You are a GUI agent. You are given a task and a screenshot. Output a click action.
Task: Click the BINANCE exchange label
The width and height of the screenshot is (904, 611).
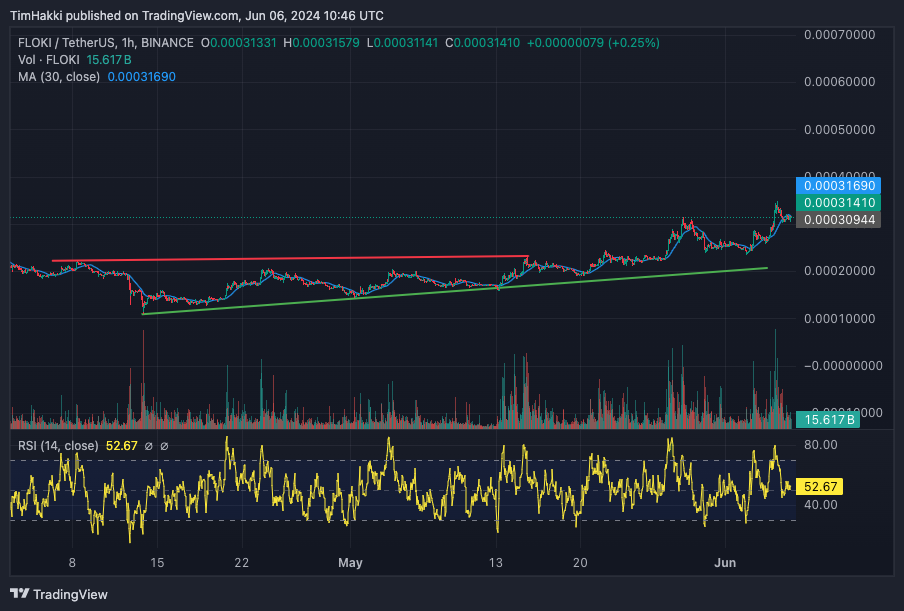click(167, 43)
